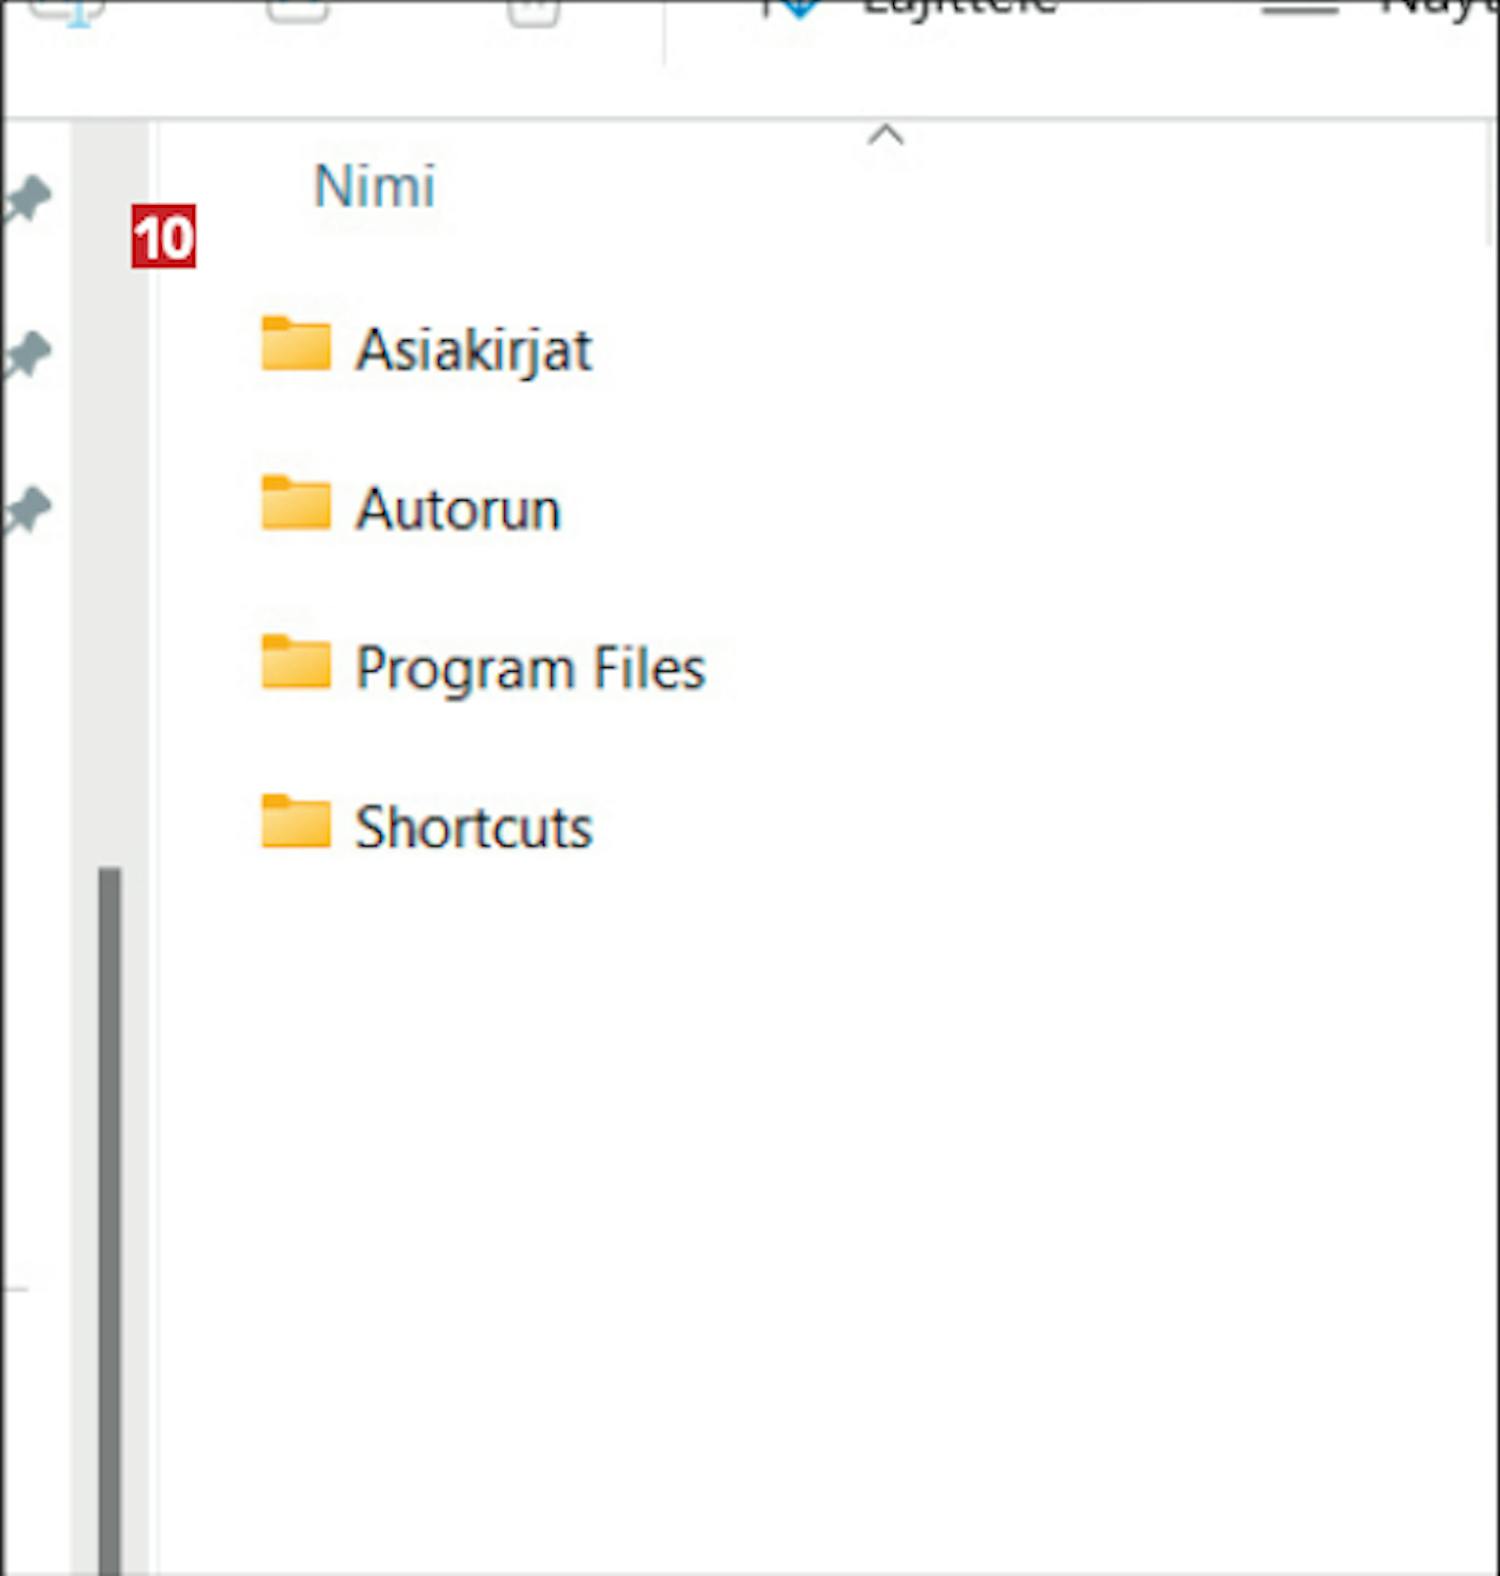Click the Autorun folder icon
This screenshot has height=1576, width=1500.
tap(295, 504)
